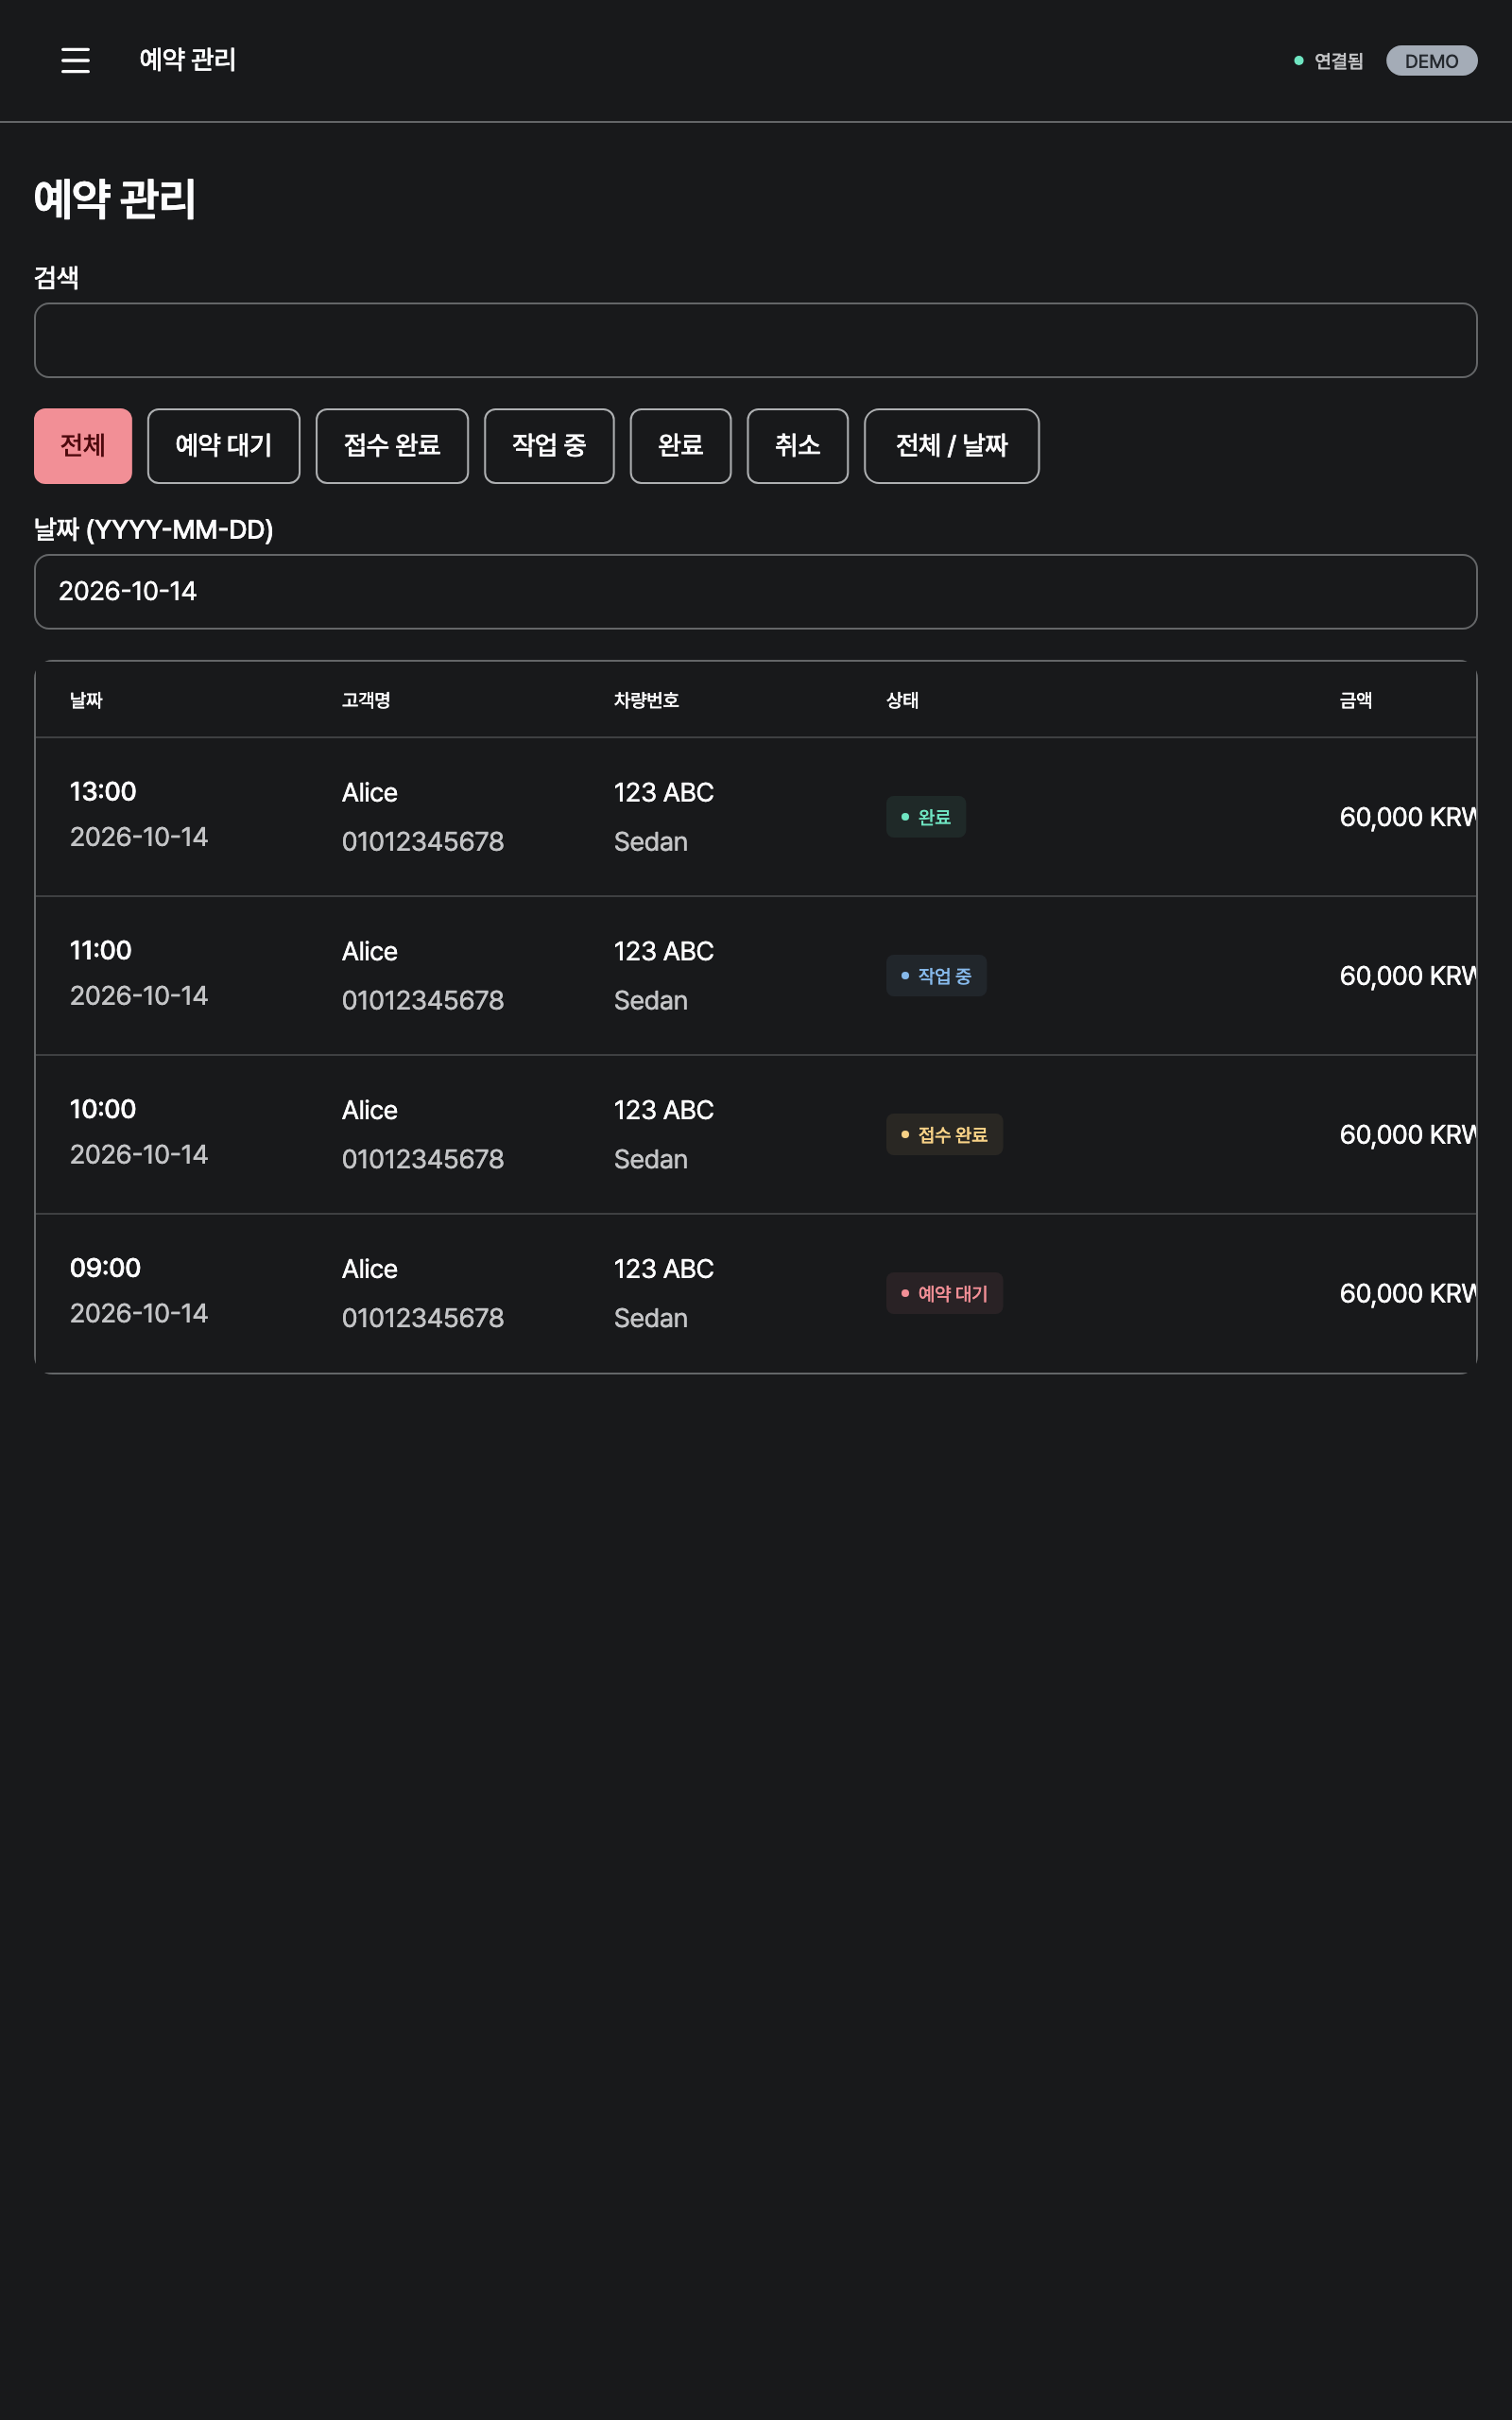The image size is (1512, 2420).
Task: Click 123 ABC in the 13:00 row
Action: [x=664, y=793]
